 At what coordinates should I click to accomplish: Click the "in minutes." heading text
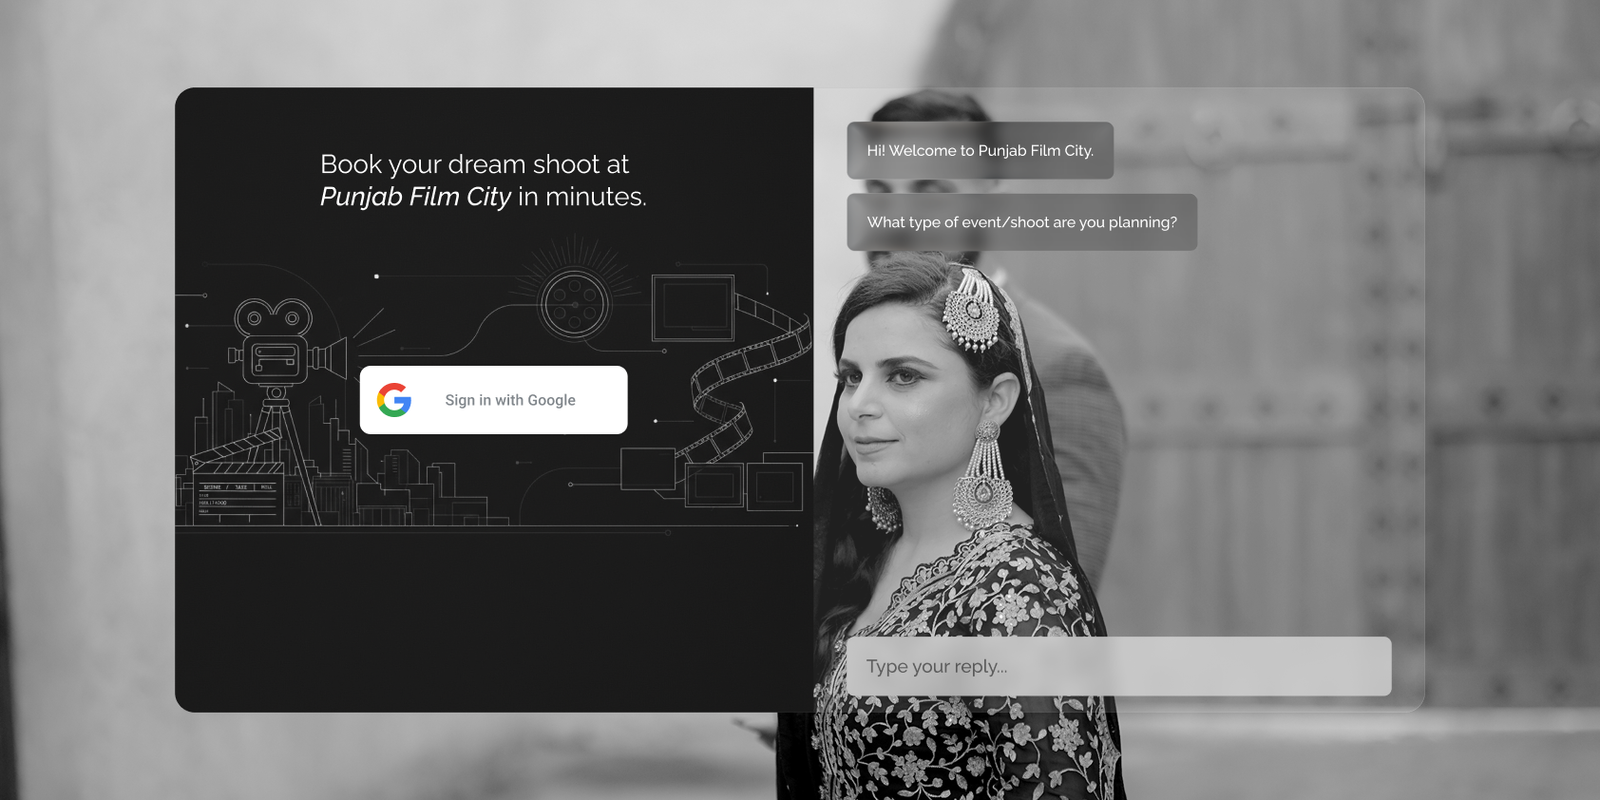[582, 197]
